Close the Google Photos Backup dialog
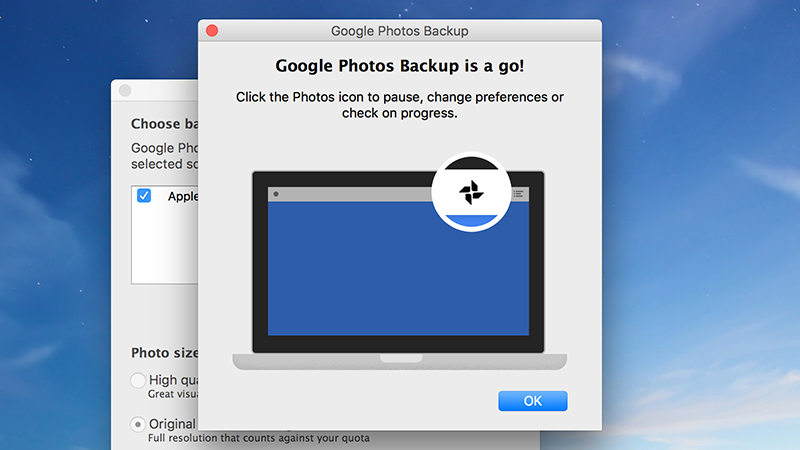This screenshot has height=450, width=800. click(x=212, y=31)
